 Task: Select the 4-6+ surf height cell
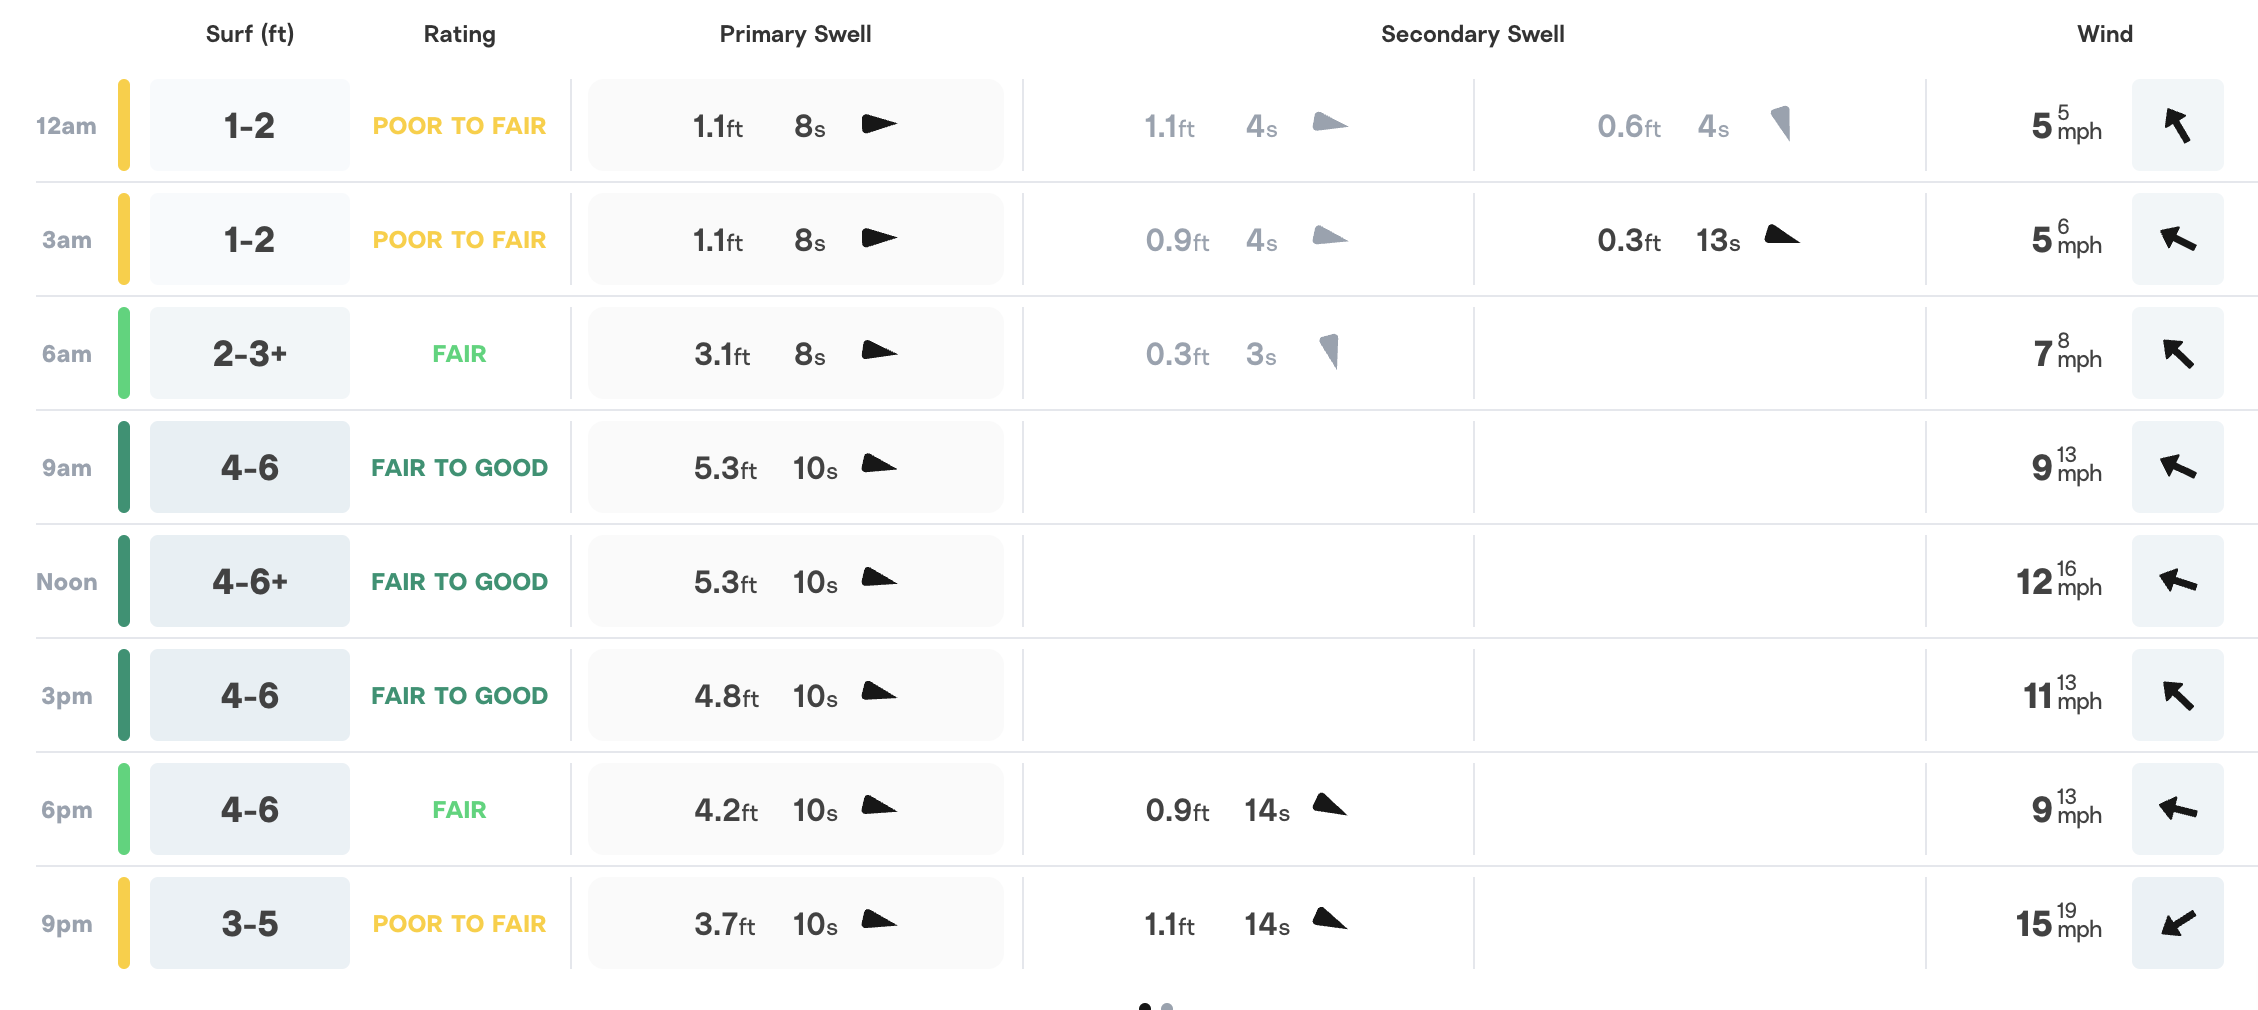250,582
